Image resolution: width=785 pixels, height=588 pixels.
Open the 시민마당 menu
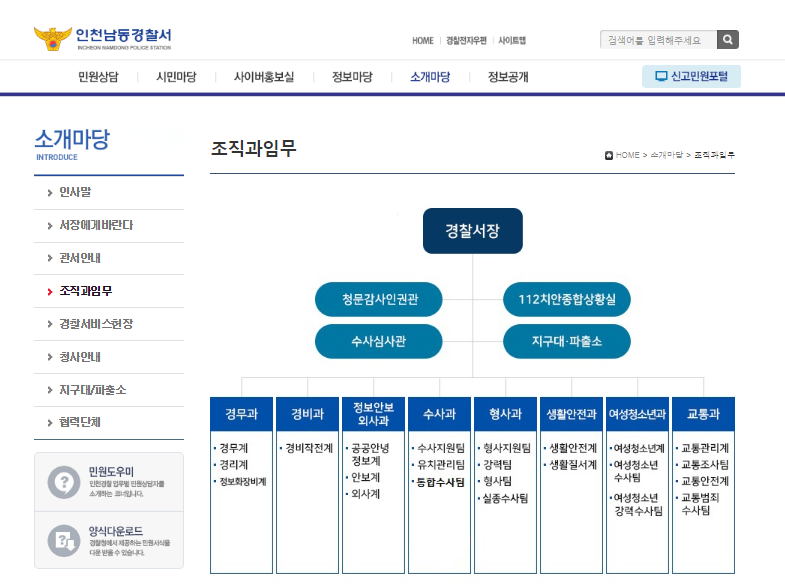176,77
